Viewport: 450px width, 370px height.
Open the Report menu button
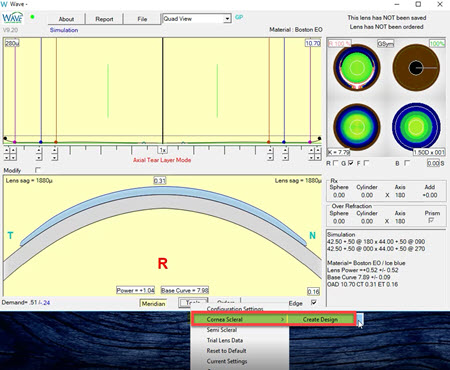[104, 19]
